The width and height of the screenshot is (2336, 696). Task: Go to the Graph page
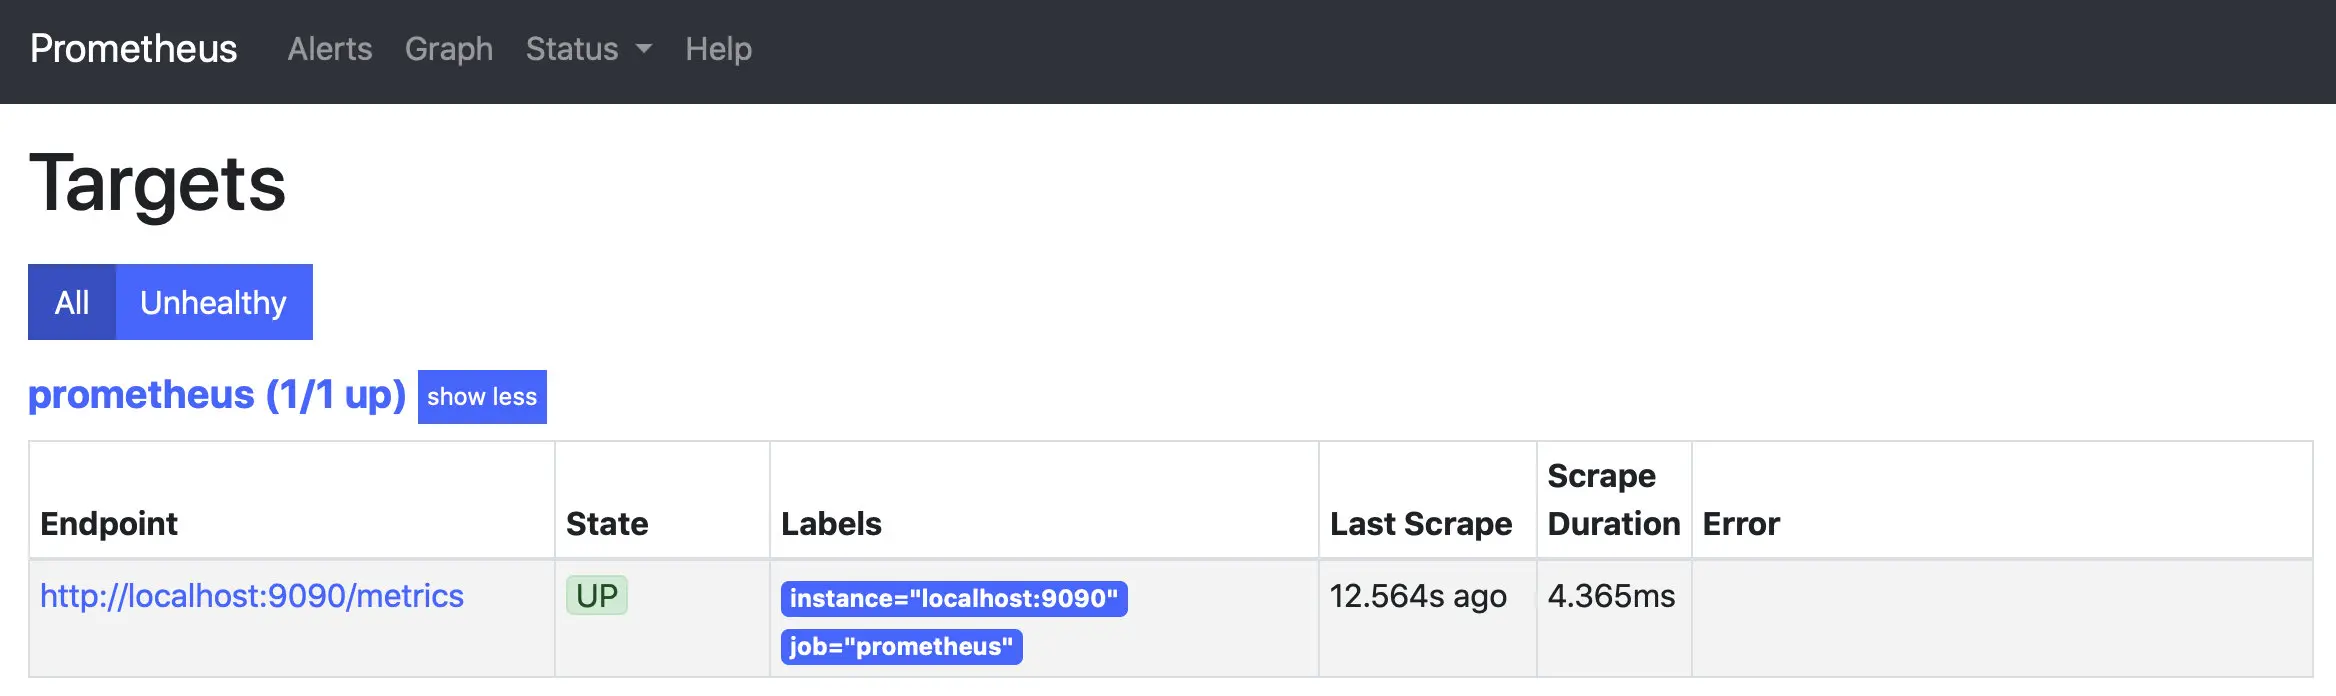[448, 49]
